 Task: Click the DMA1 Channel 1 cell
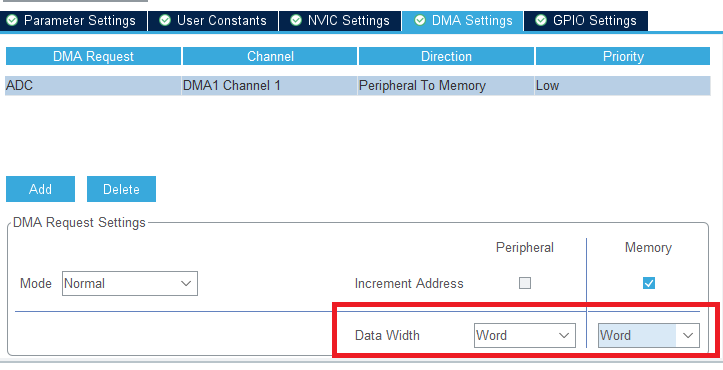tap(270, 86)
